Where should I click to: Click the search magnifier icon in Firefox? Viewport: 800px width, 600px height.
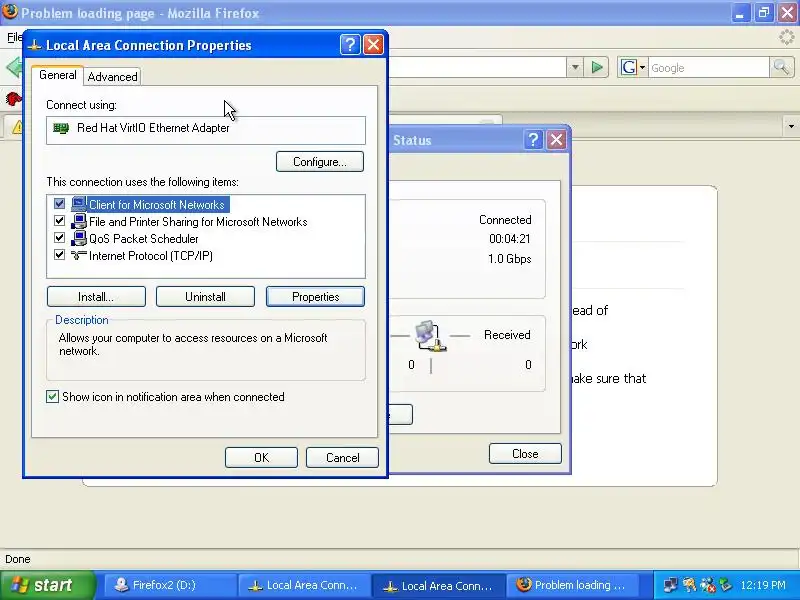[781, 67]
